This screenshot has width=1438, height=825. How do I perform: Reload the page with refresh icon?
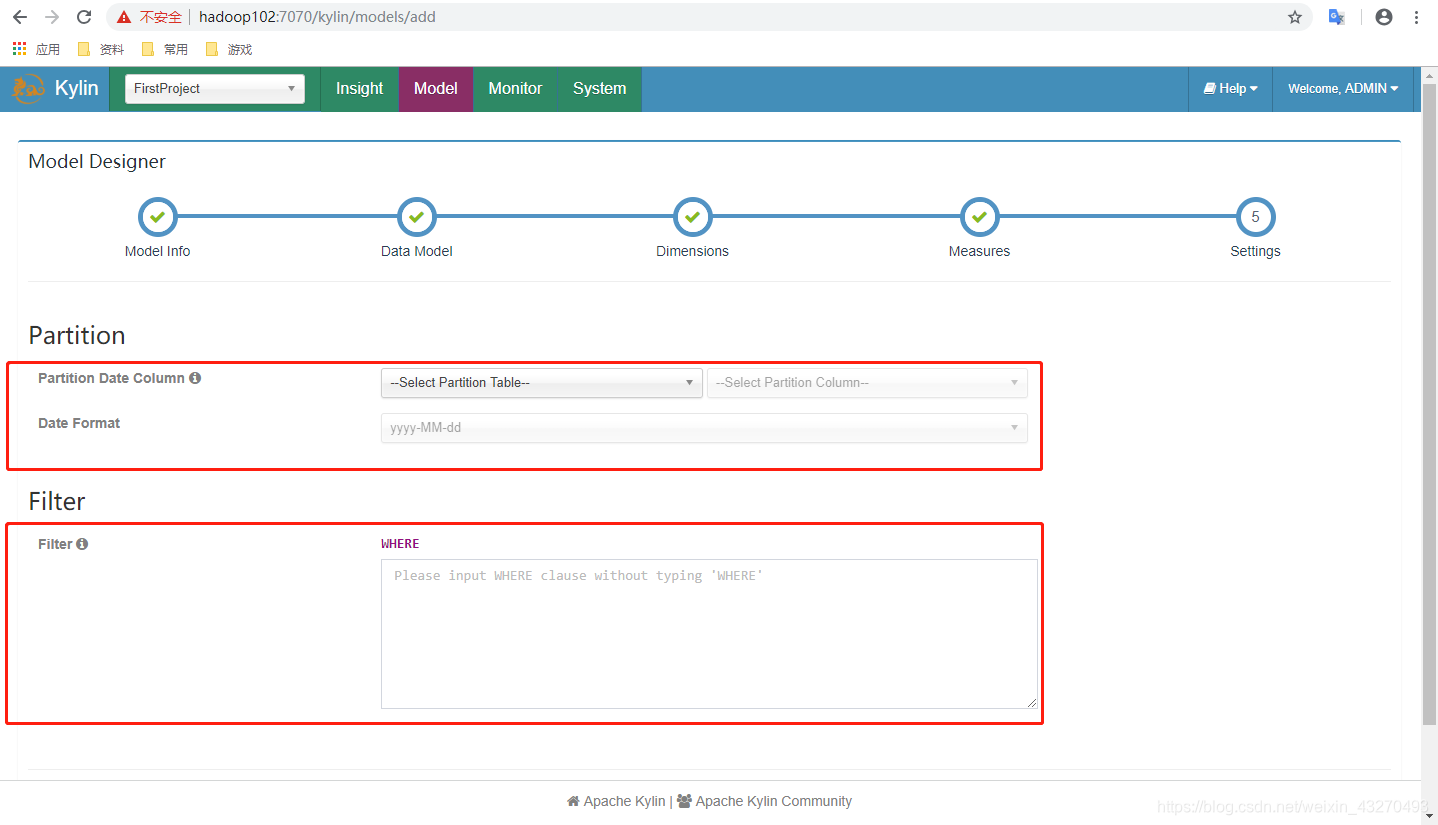pos(84,17)
